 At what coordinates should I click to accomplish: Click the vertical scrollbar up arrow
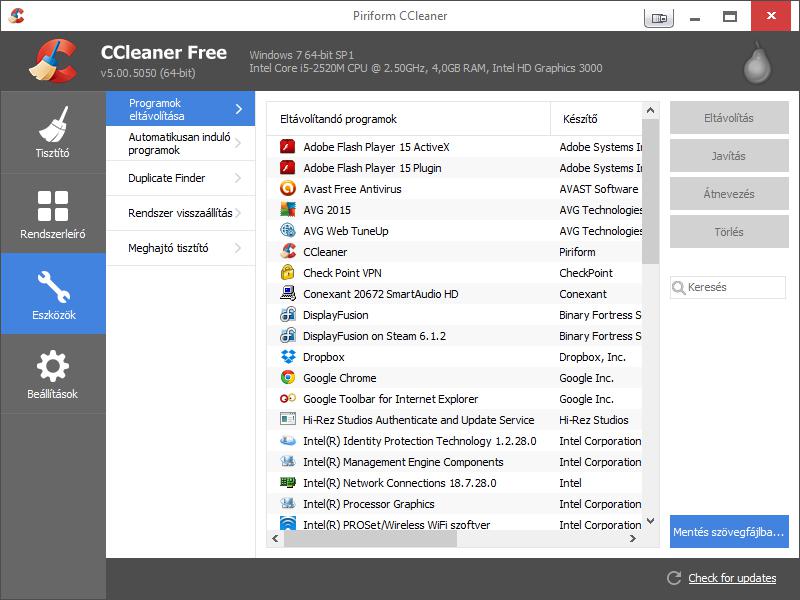tap(650, 110)
